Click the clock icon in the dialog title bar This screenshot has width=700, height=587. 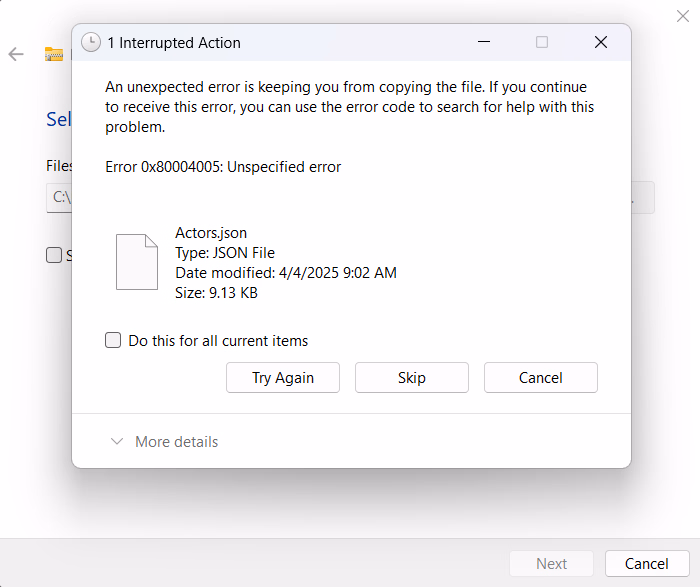point(91,43)
